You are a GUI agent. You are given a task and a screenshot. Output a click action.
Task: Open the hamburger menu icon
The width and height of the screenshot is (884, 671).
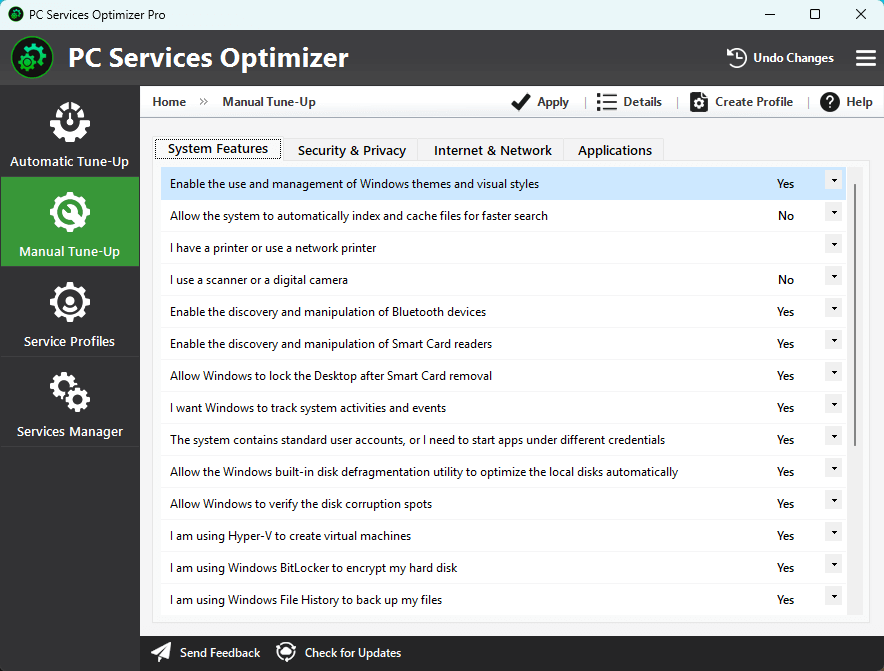tap(866, 58)
